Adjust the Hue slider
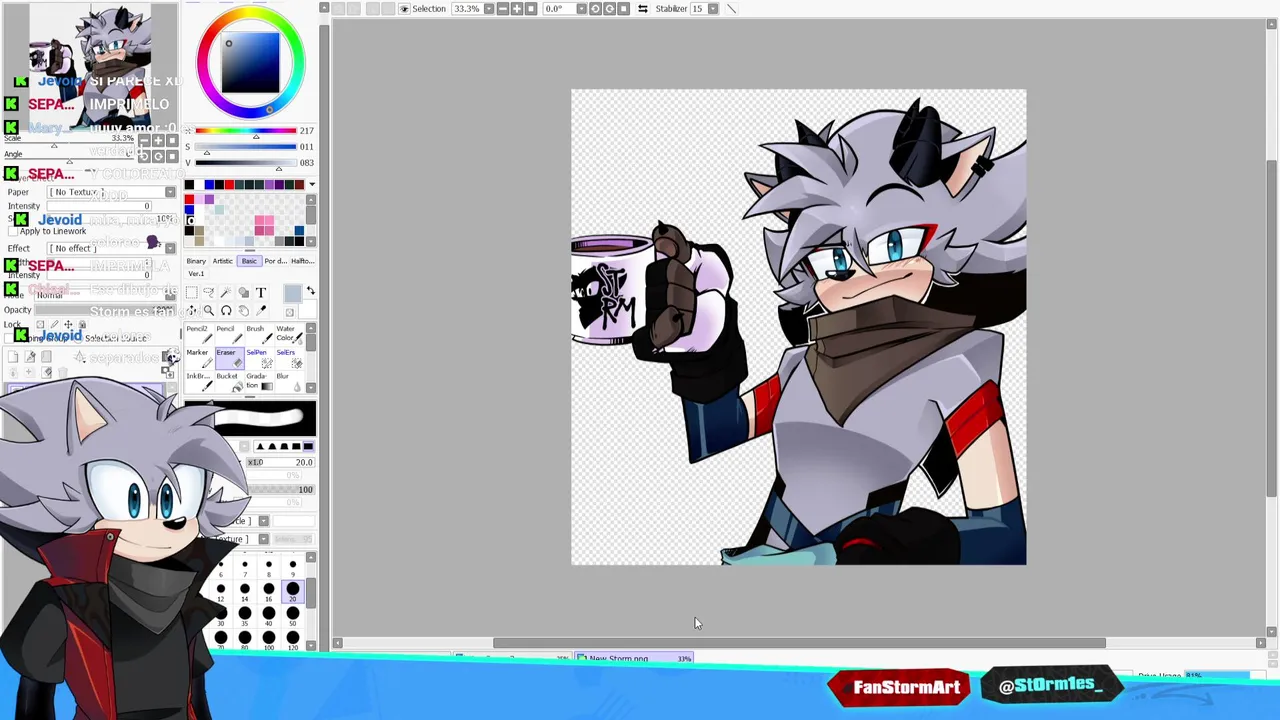1280x720 pixels. click(x=246, y=131)
